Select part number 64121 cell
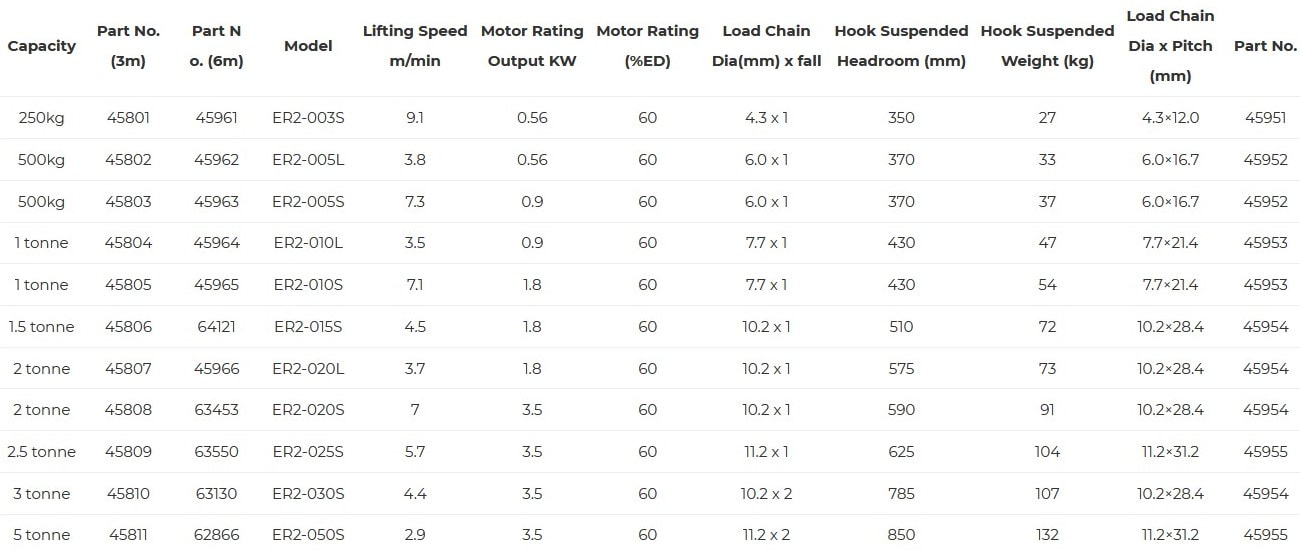1300x554 pixels. point(216,327)
